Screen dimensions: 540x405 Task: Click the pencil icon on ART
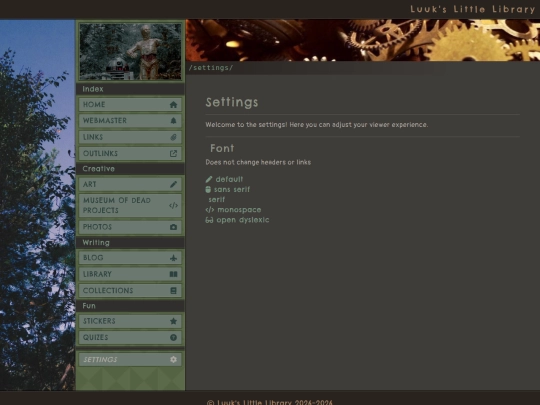(x=173, y=184)
